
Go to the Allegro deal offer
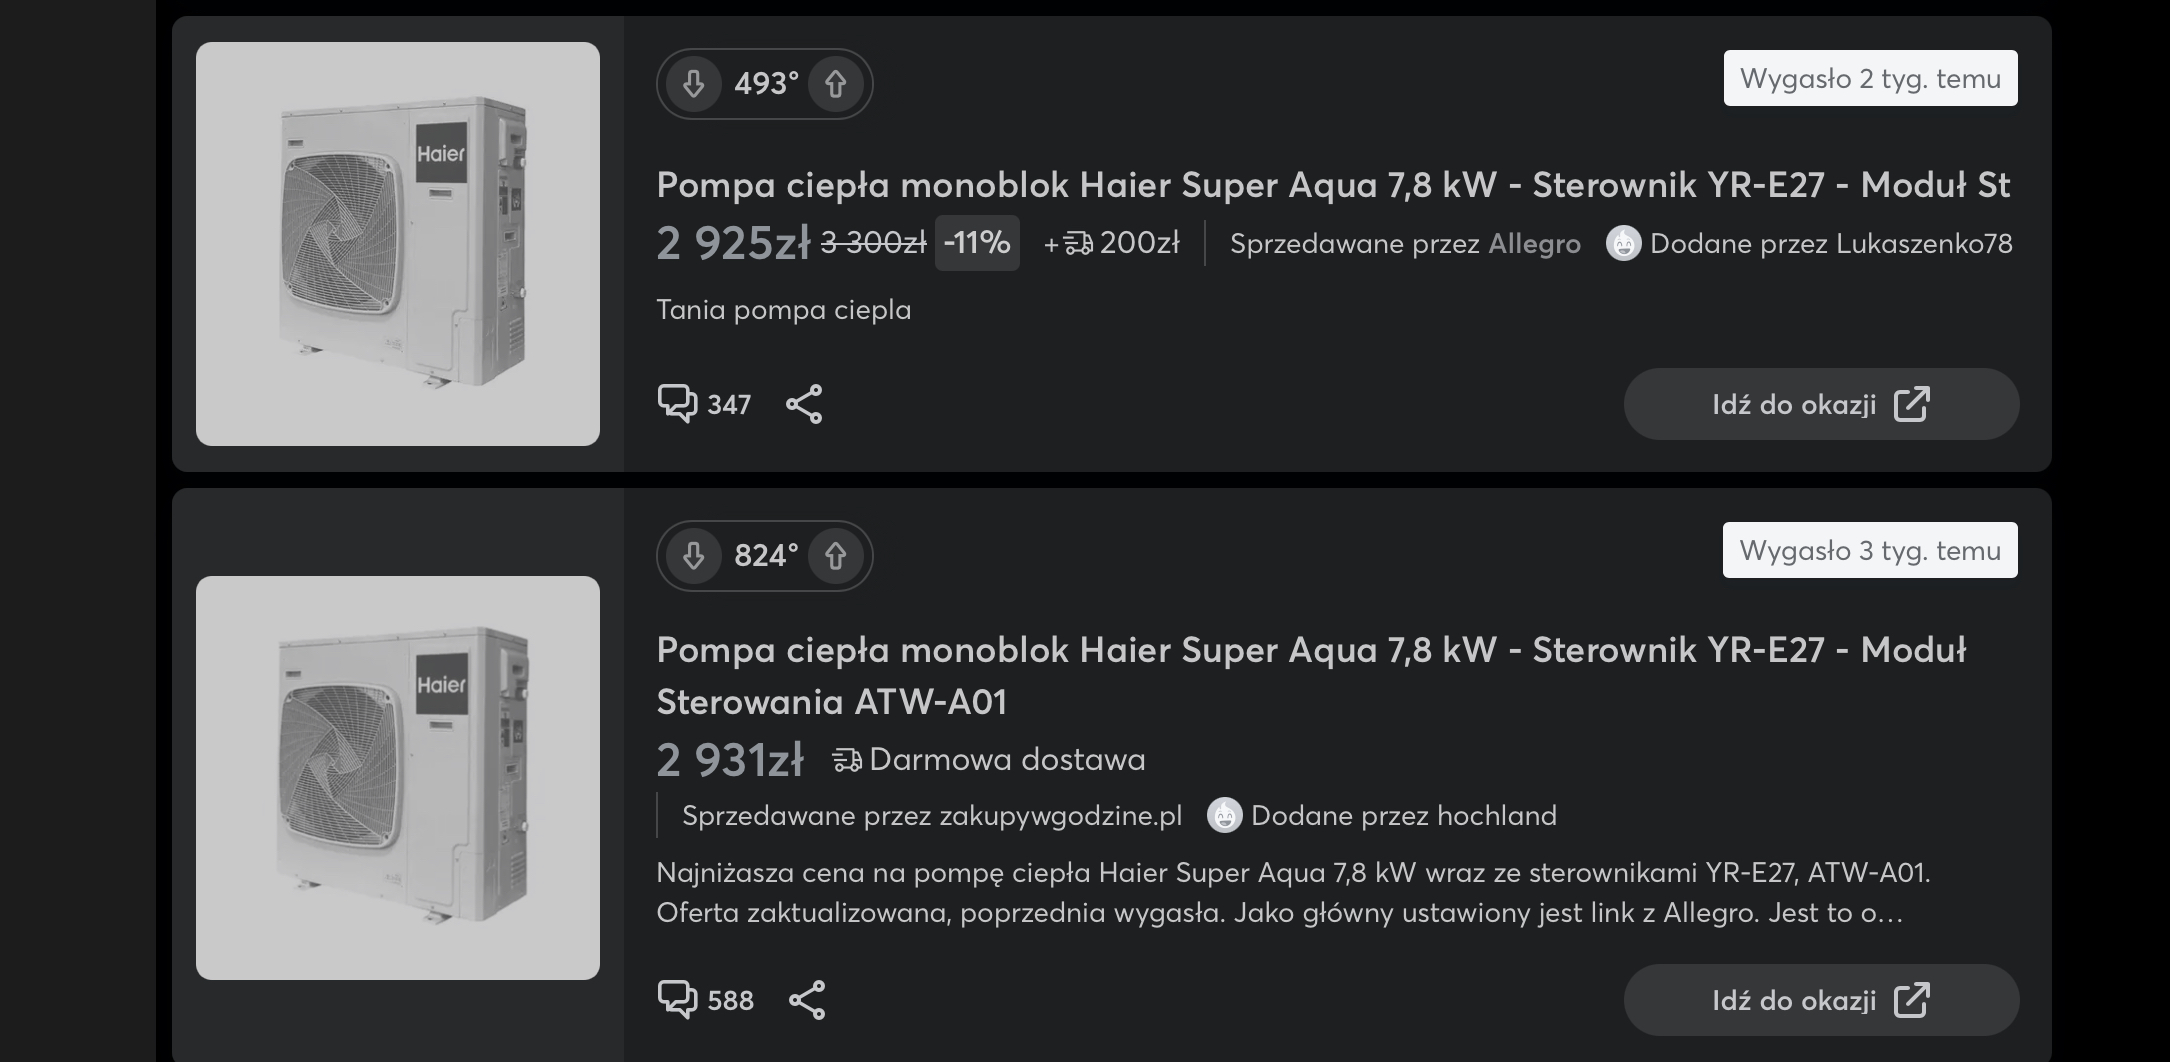coord(1821,404)
